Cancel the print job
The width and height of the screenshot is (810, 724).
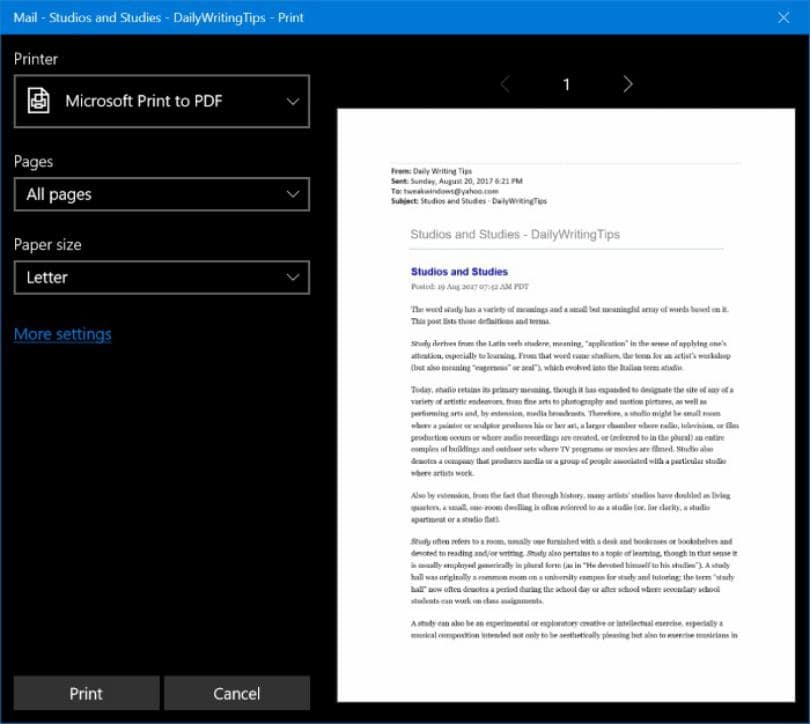pos(237,693)
